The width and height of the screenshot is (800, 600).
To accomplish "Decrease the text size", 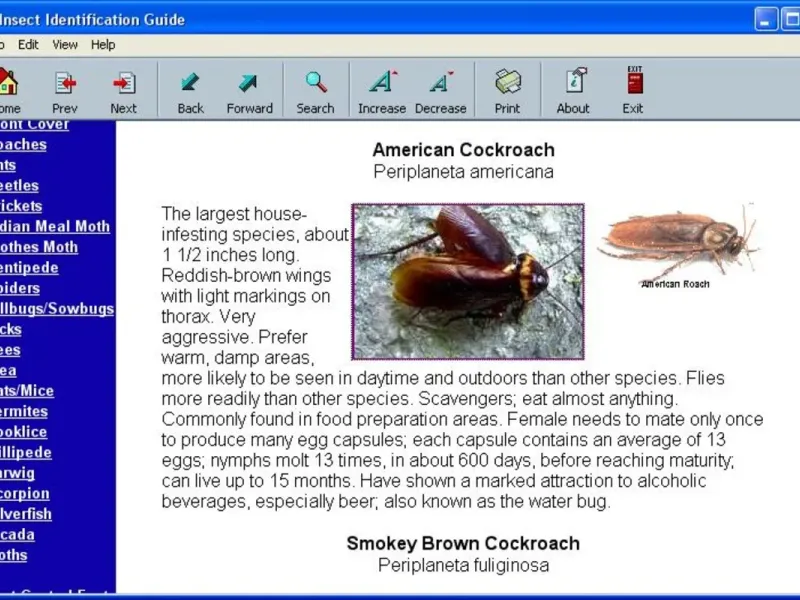I will [x=440, y=90].
